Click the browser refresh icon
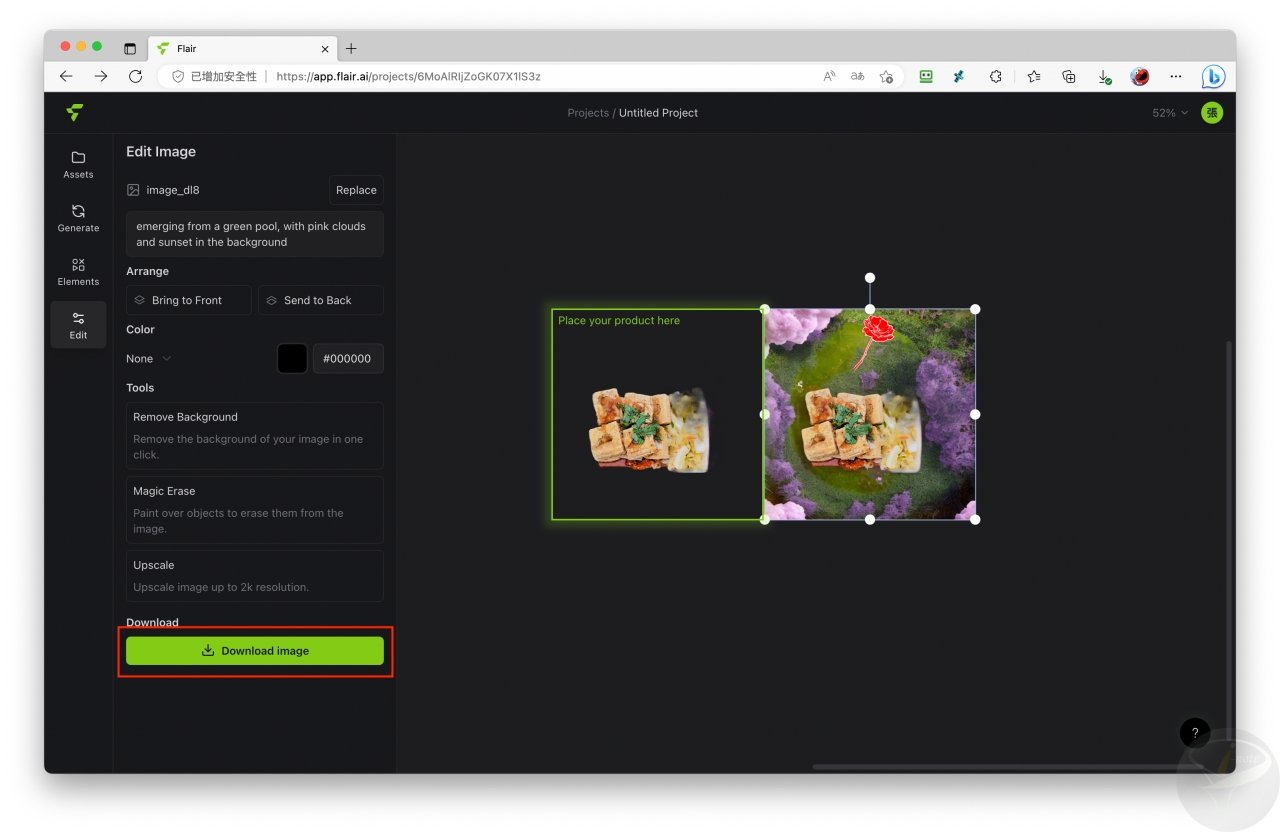This screenshot has height=832, width=1280. point(135,76)
